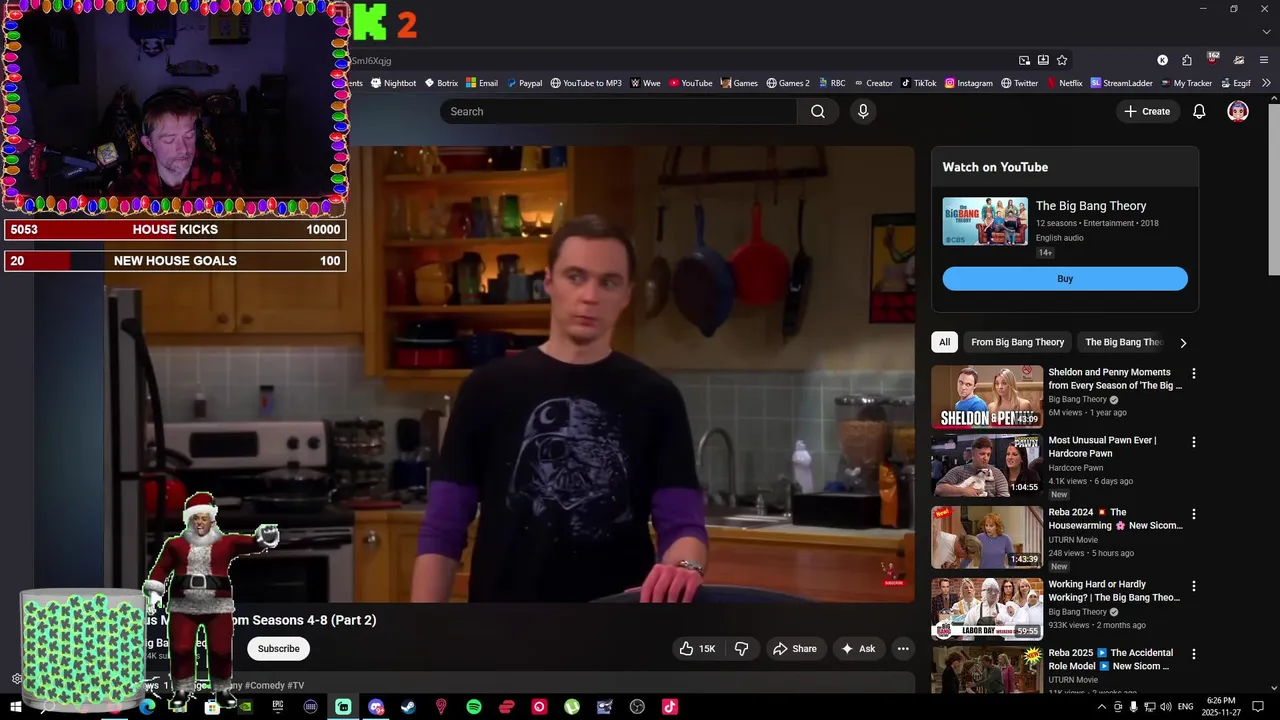Play Sheldon and Penny Moments thumbnail
Viewport: 1280px width, 720px height.
(987, 397)
